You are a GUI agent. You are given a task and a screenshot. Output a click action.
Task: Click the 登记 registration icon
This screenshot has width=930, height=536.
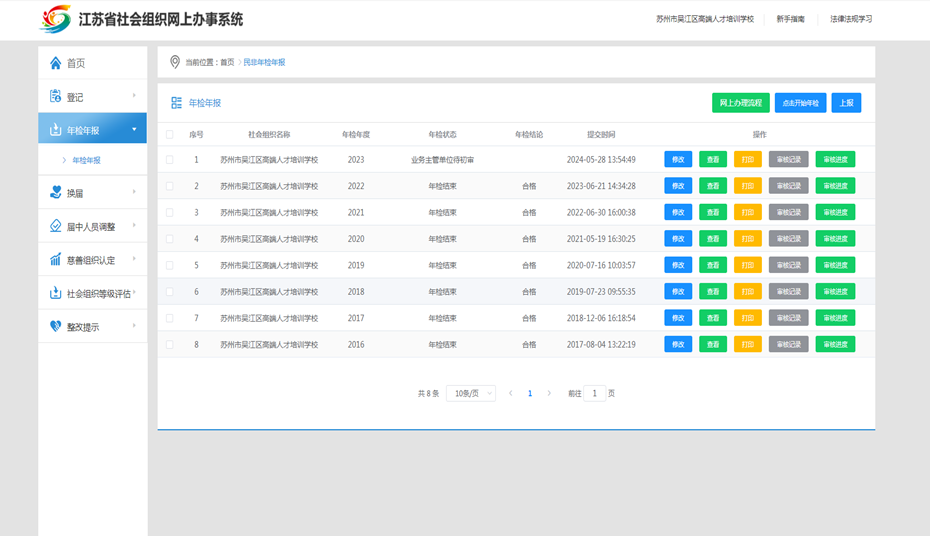(x=55, y=96)
